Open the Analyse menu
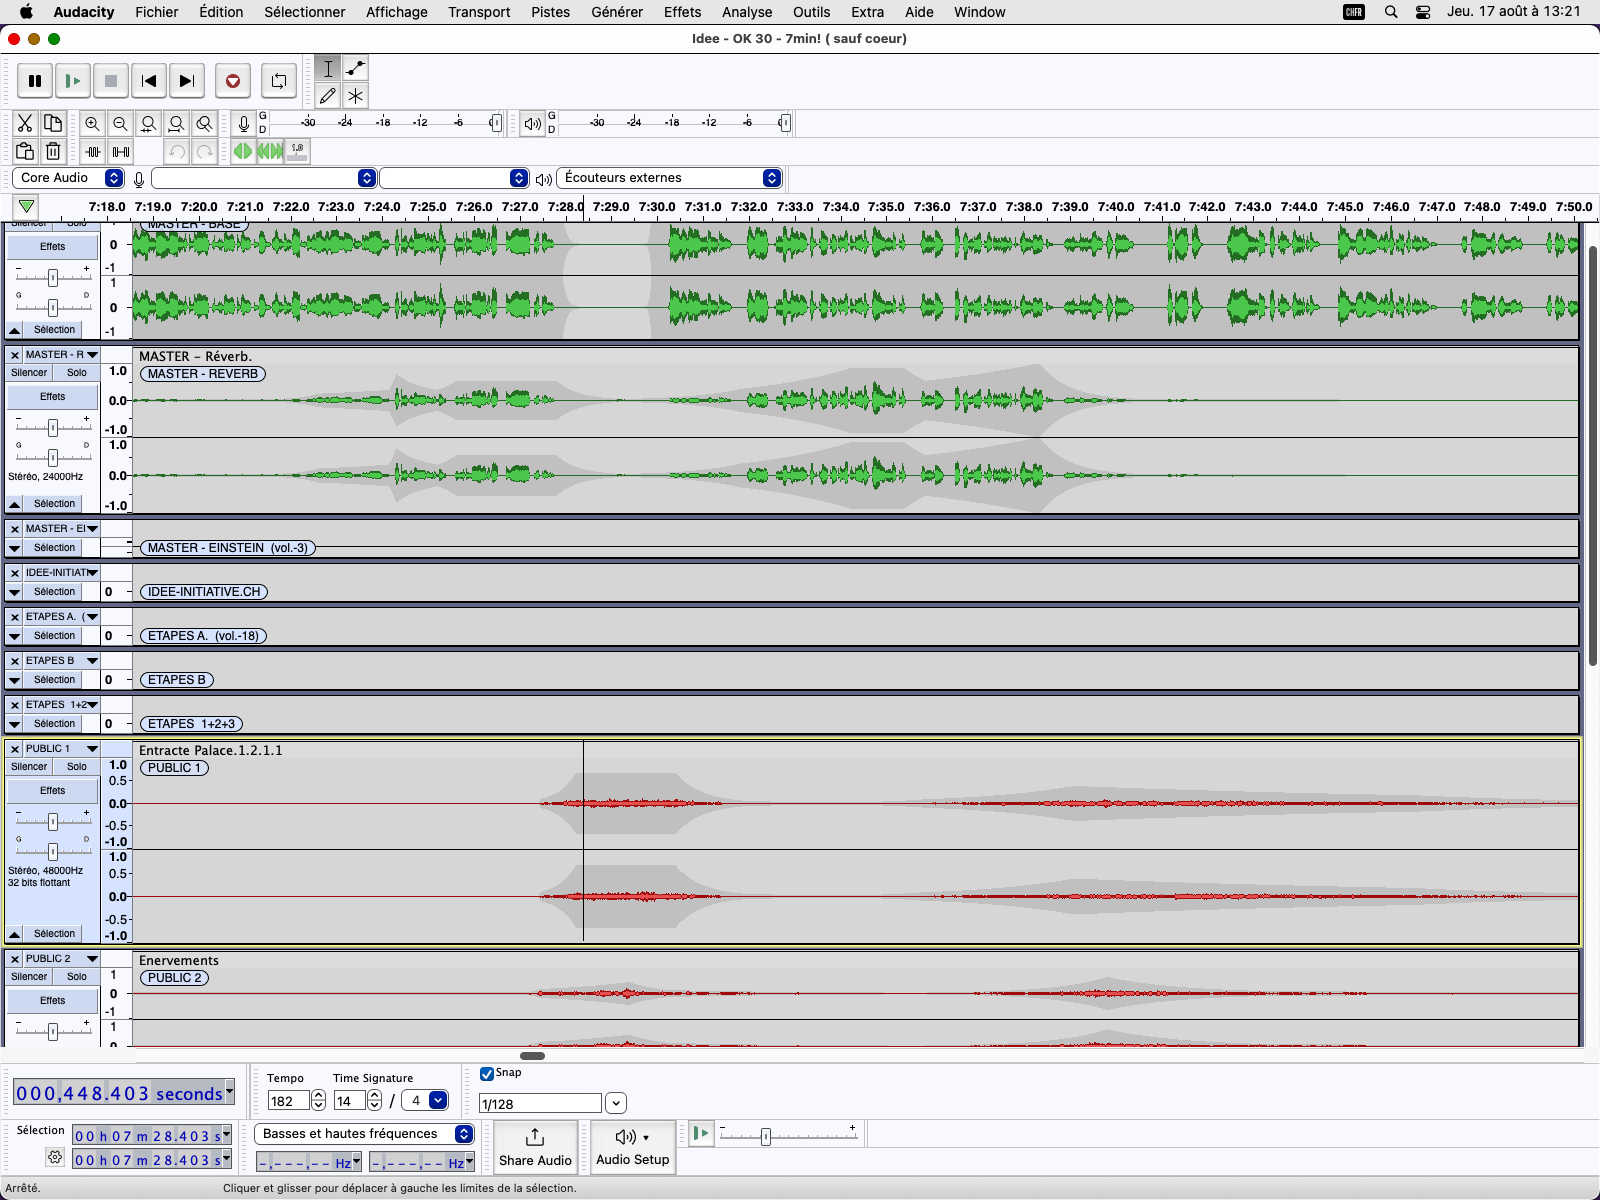The width and height of the screenshot is (1600, 1200). [747, 12]
